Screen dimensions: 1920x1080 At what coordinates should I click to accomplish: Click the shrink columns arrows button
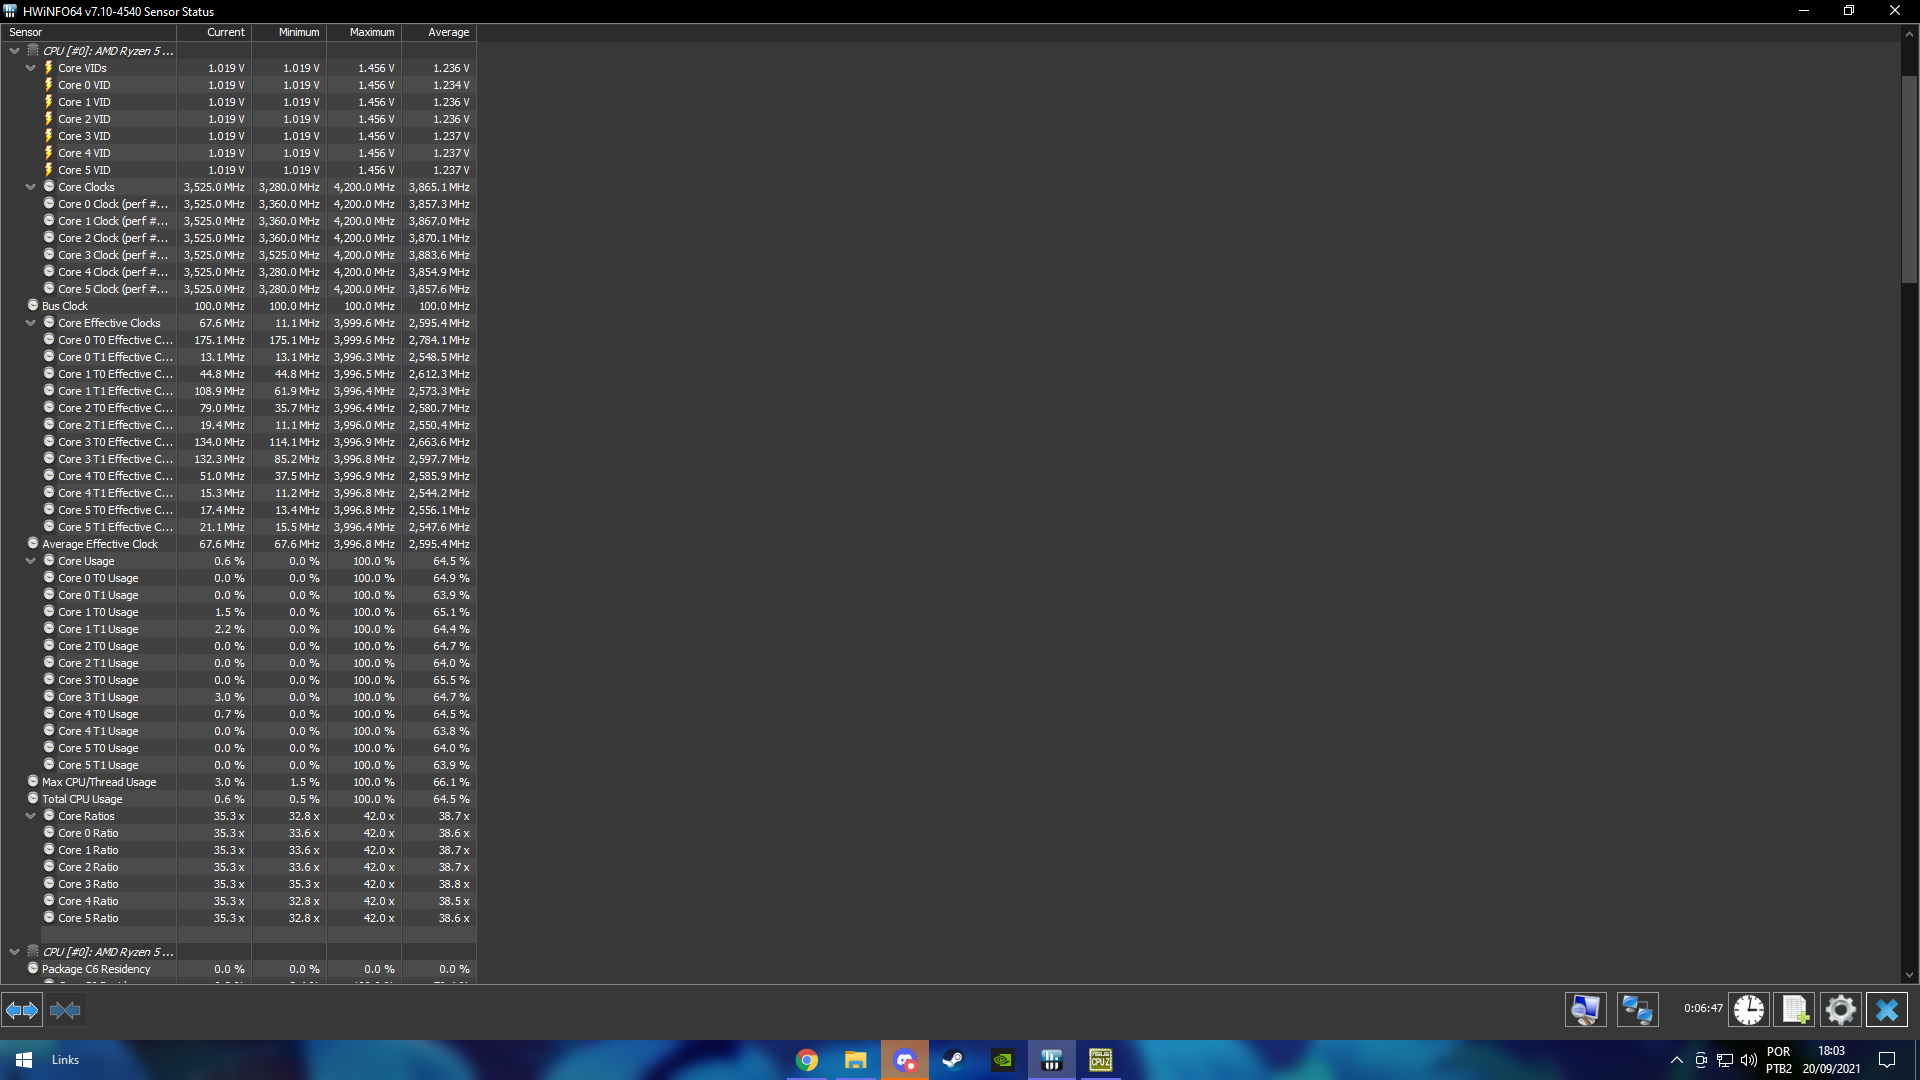[x=65, y=1010]
